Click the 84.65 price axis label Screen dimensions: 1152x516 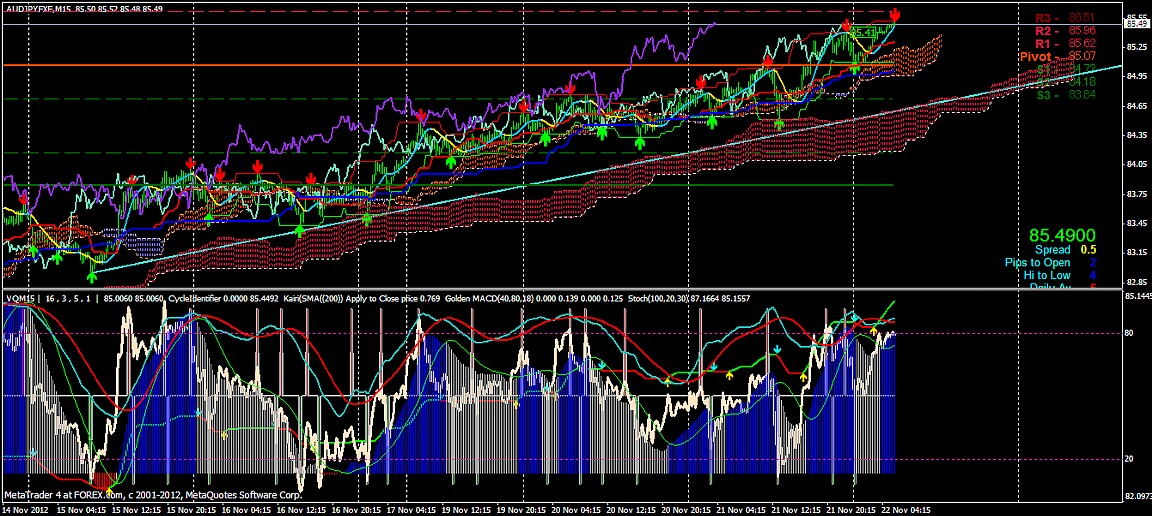tap(1137, 106)
